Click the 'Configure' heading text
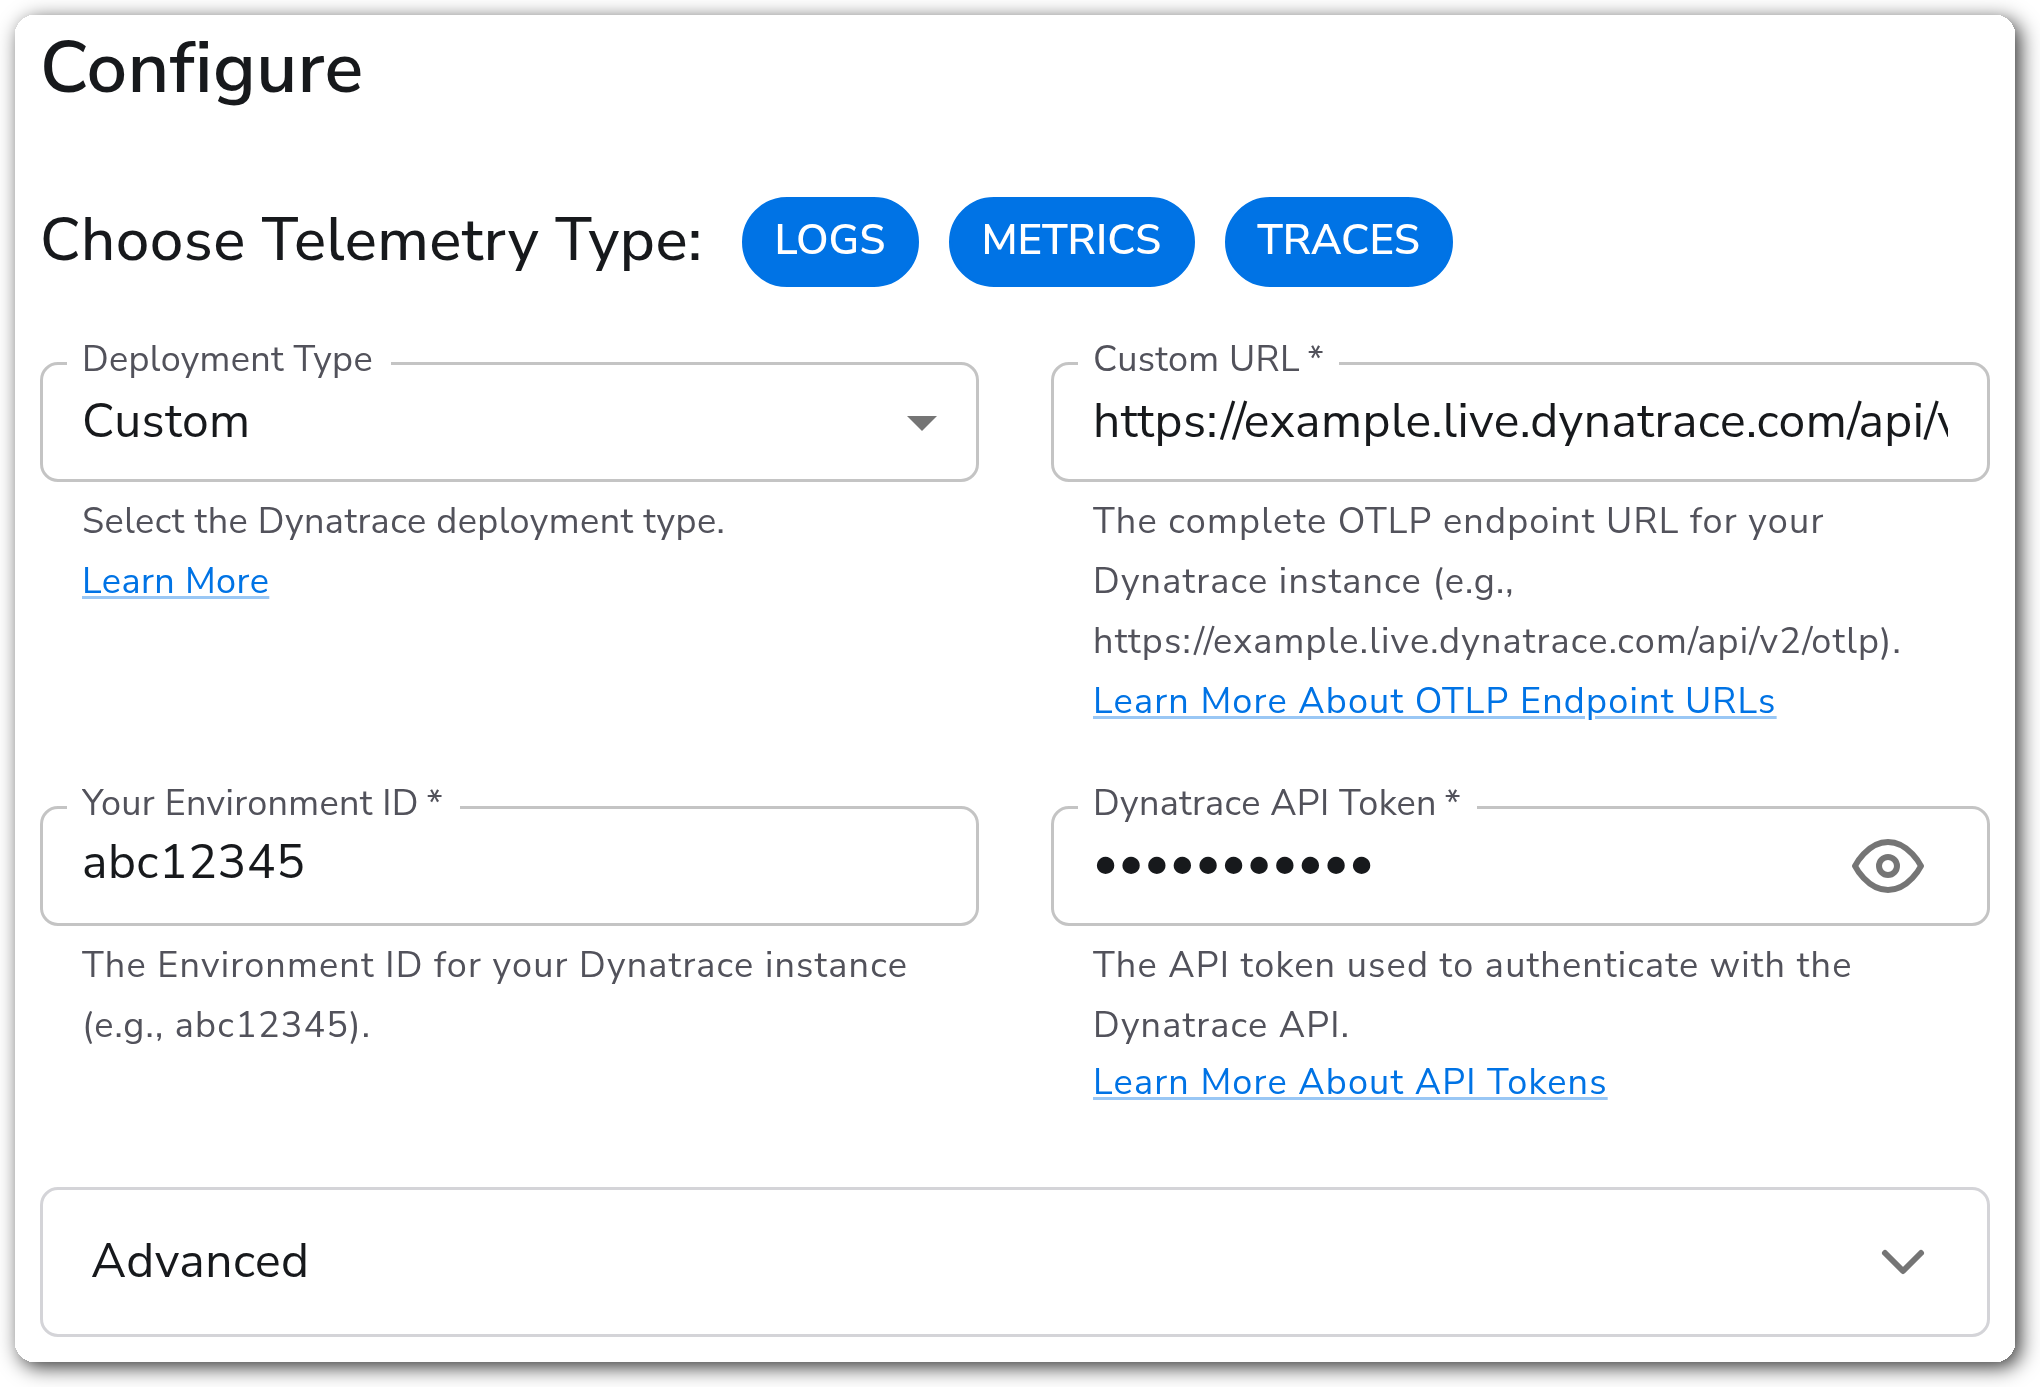Screen dimensions: 2040x1387 click(x=202, y=69)
